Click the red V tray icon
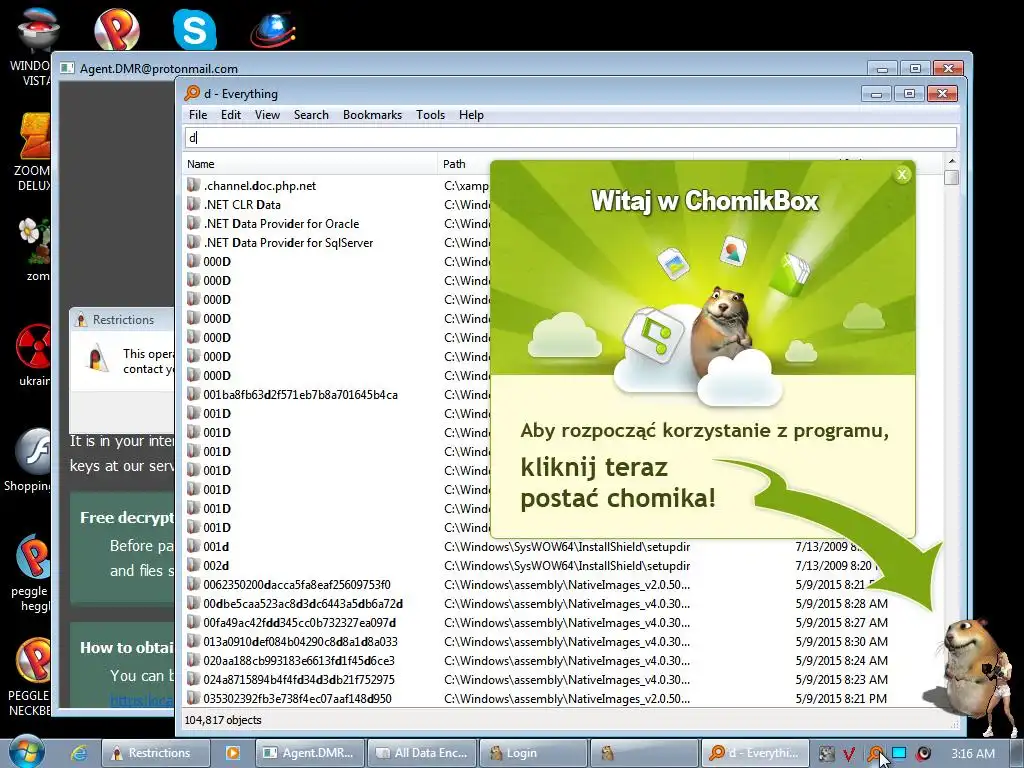1024x768 pixels. pos(849,754)
